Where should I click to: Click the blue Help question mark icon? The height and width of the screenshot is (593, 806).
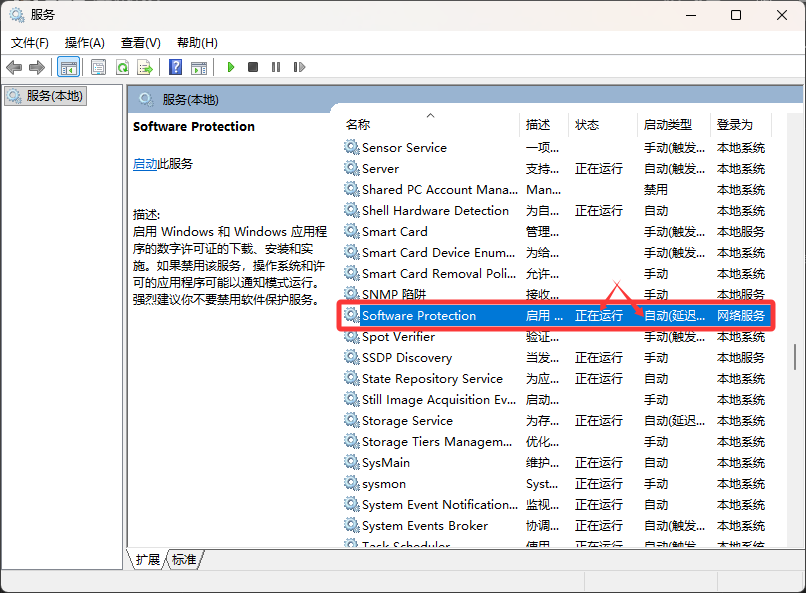(x=175, y=67)
